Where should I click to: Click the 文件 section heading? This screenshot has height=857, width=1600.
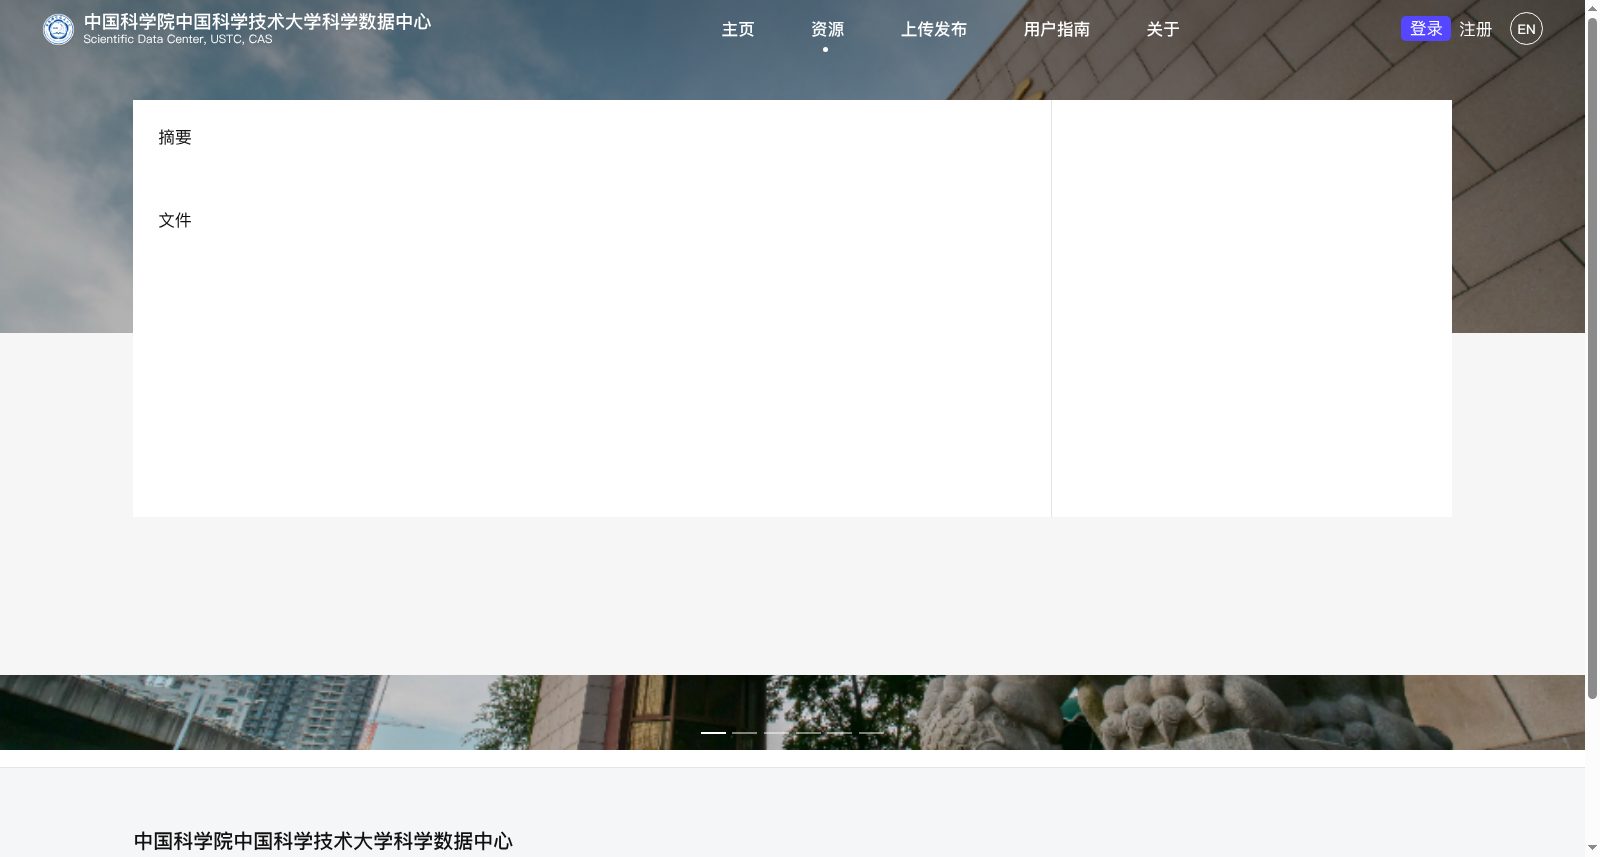[175, 220]
